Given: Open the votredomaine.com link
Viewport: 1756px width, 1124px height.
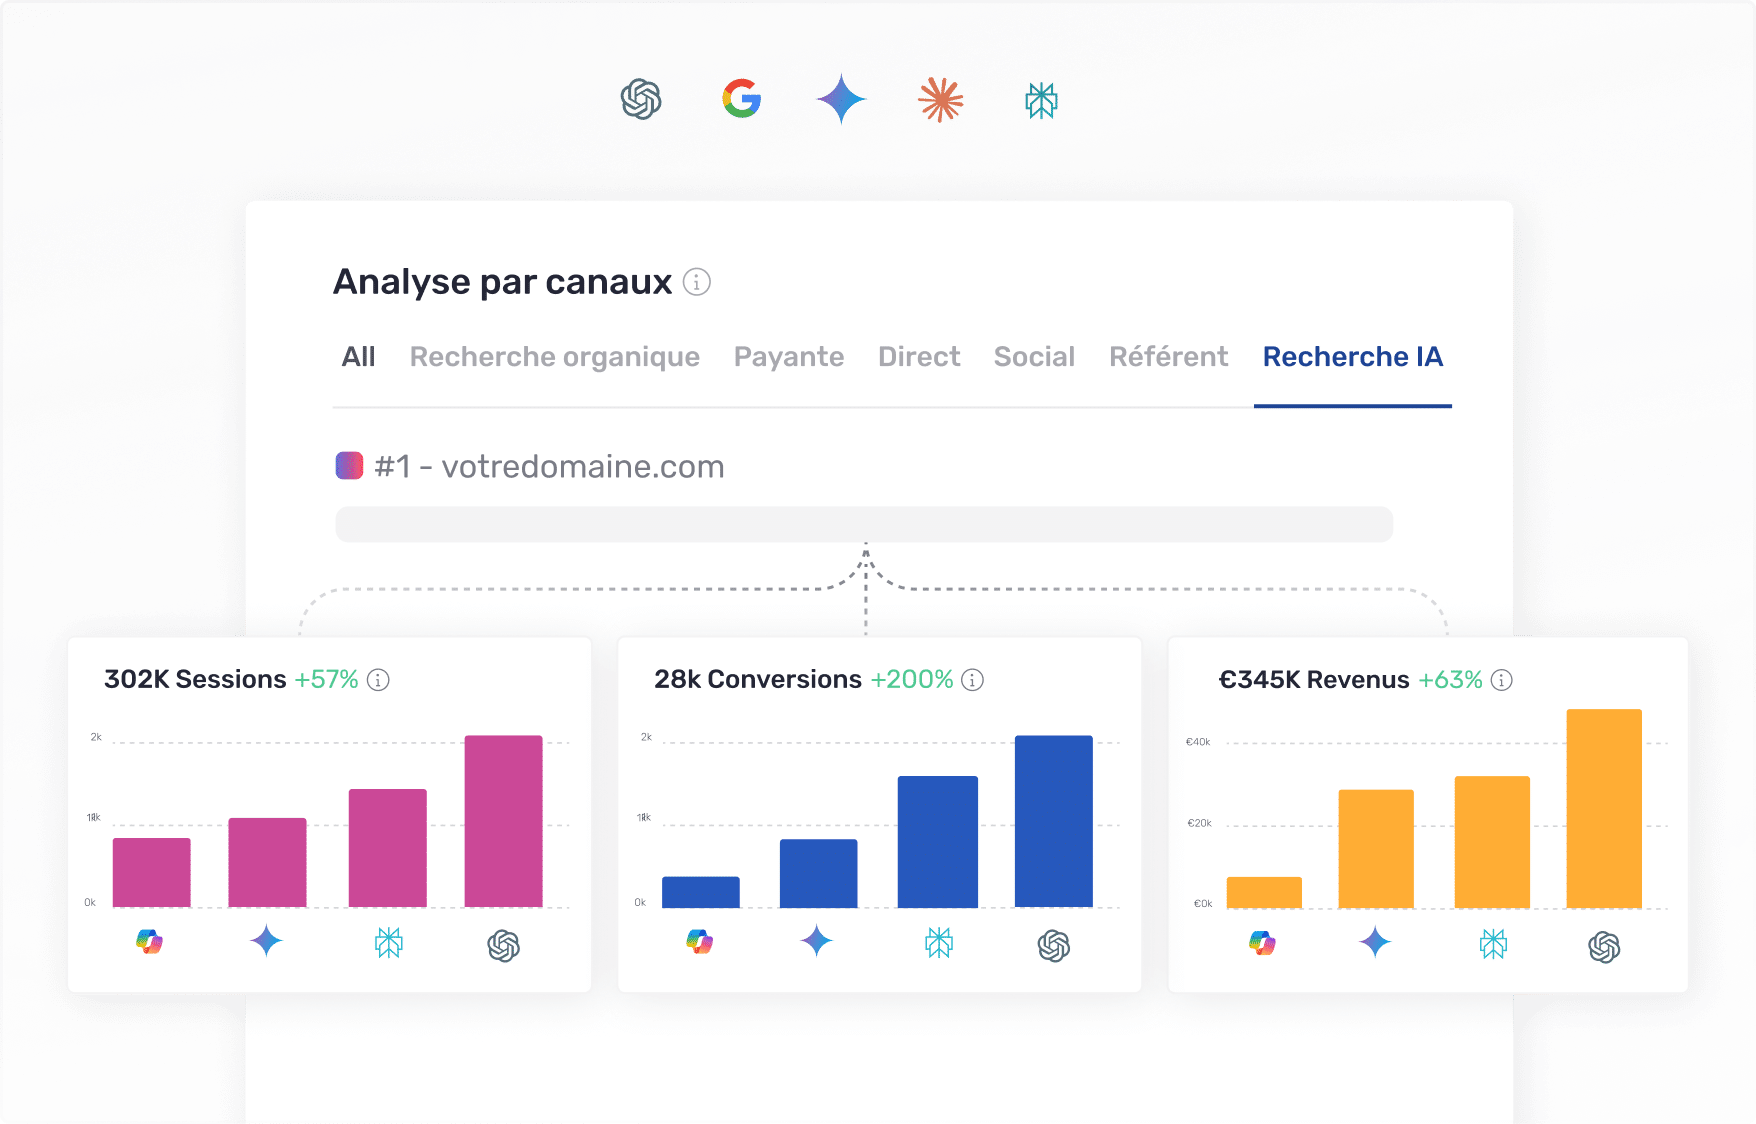Looking at the screenshot, I should tap(584, 466).
